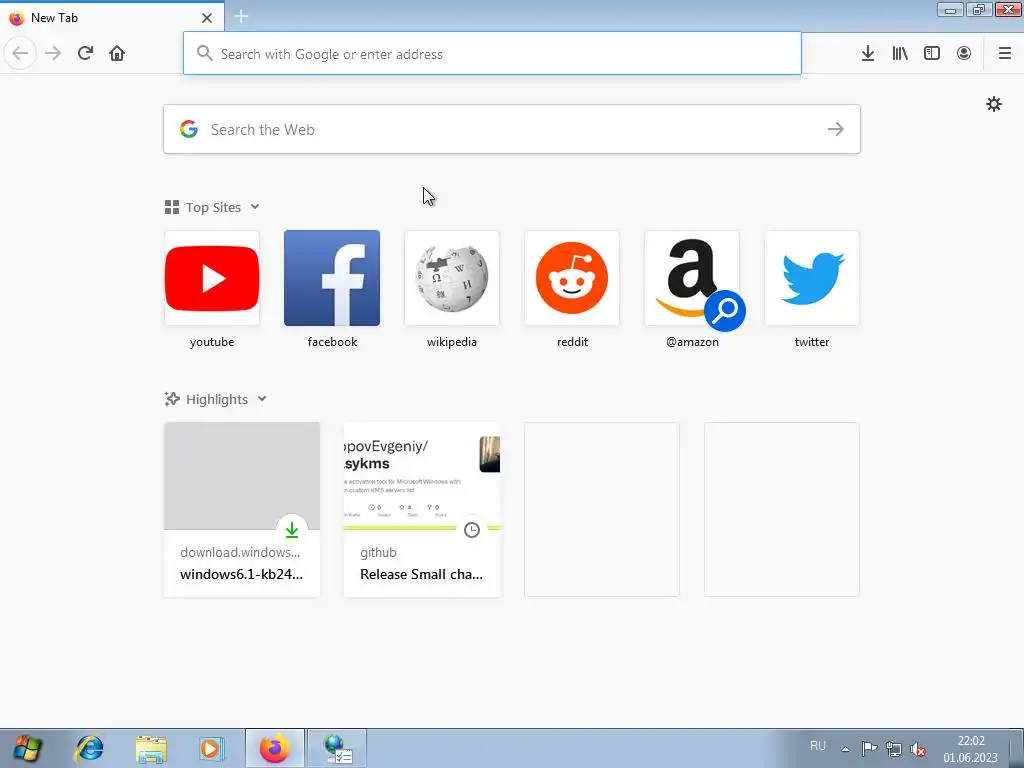Screen dimensions: 1024x768
Task: Click the Highlights heading text
Action: coord(217,399)
